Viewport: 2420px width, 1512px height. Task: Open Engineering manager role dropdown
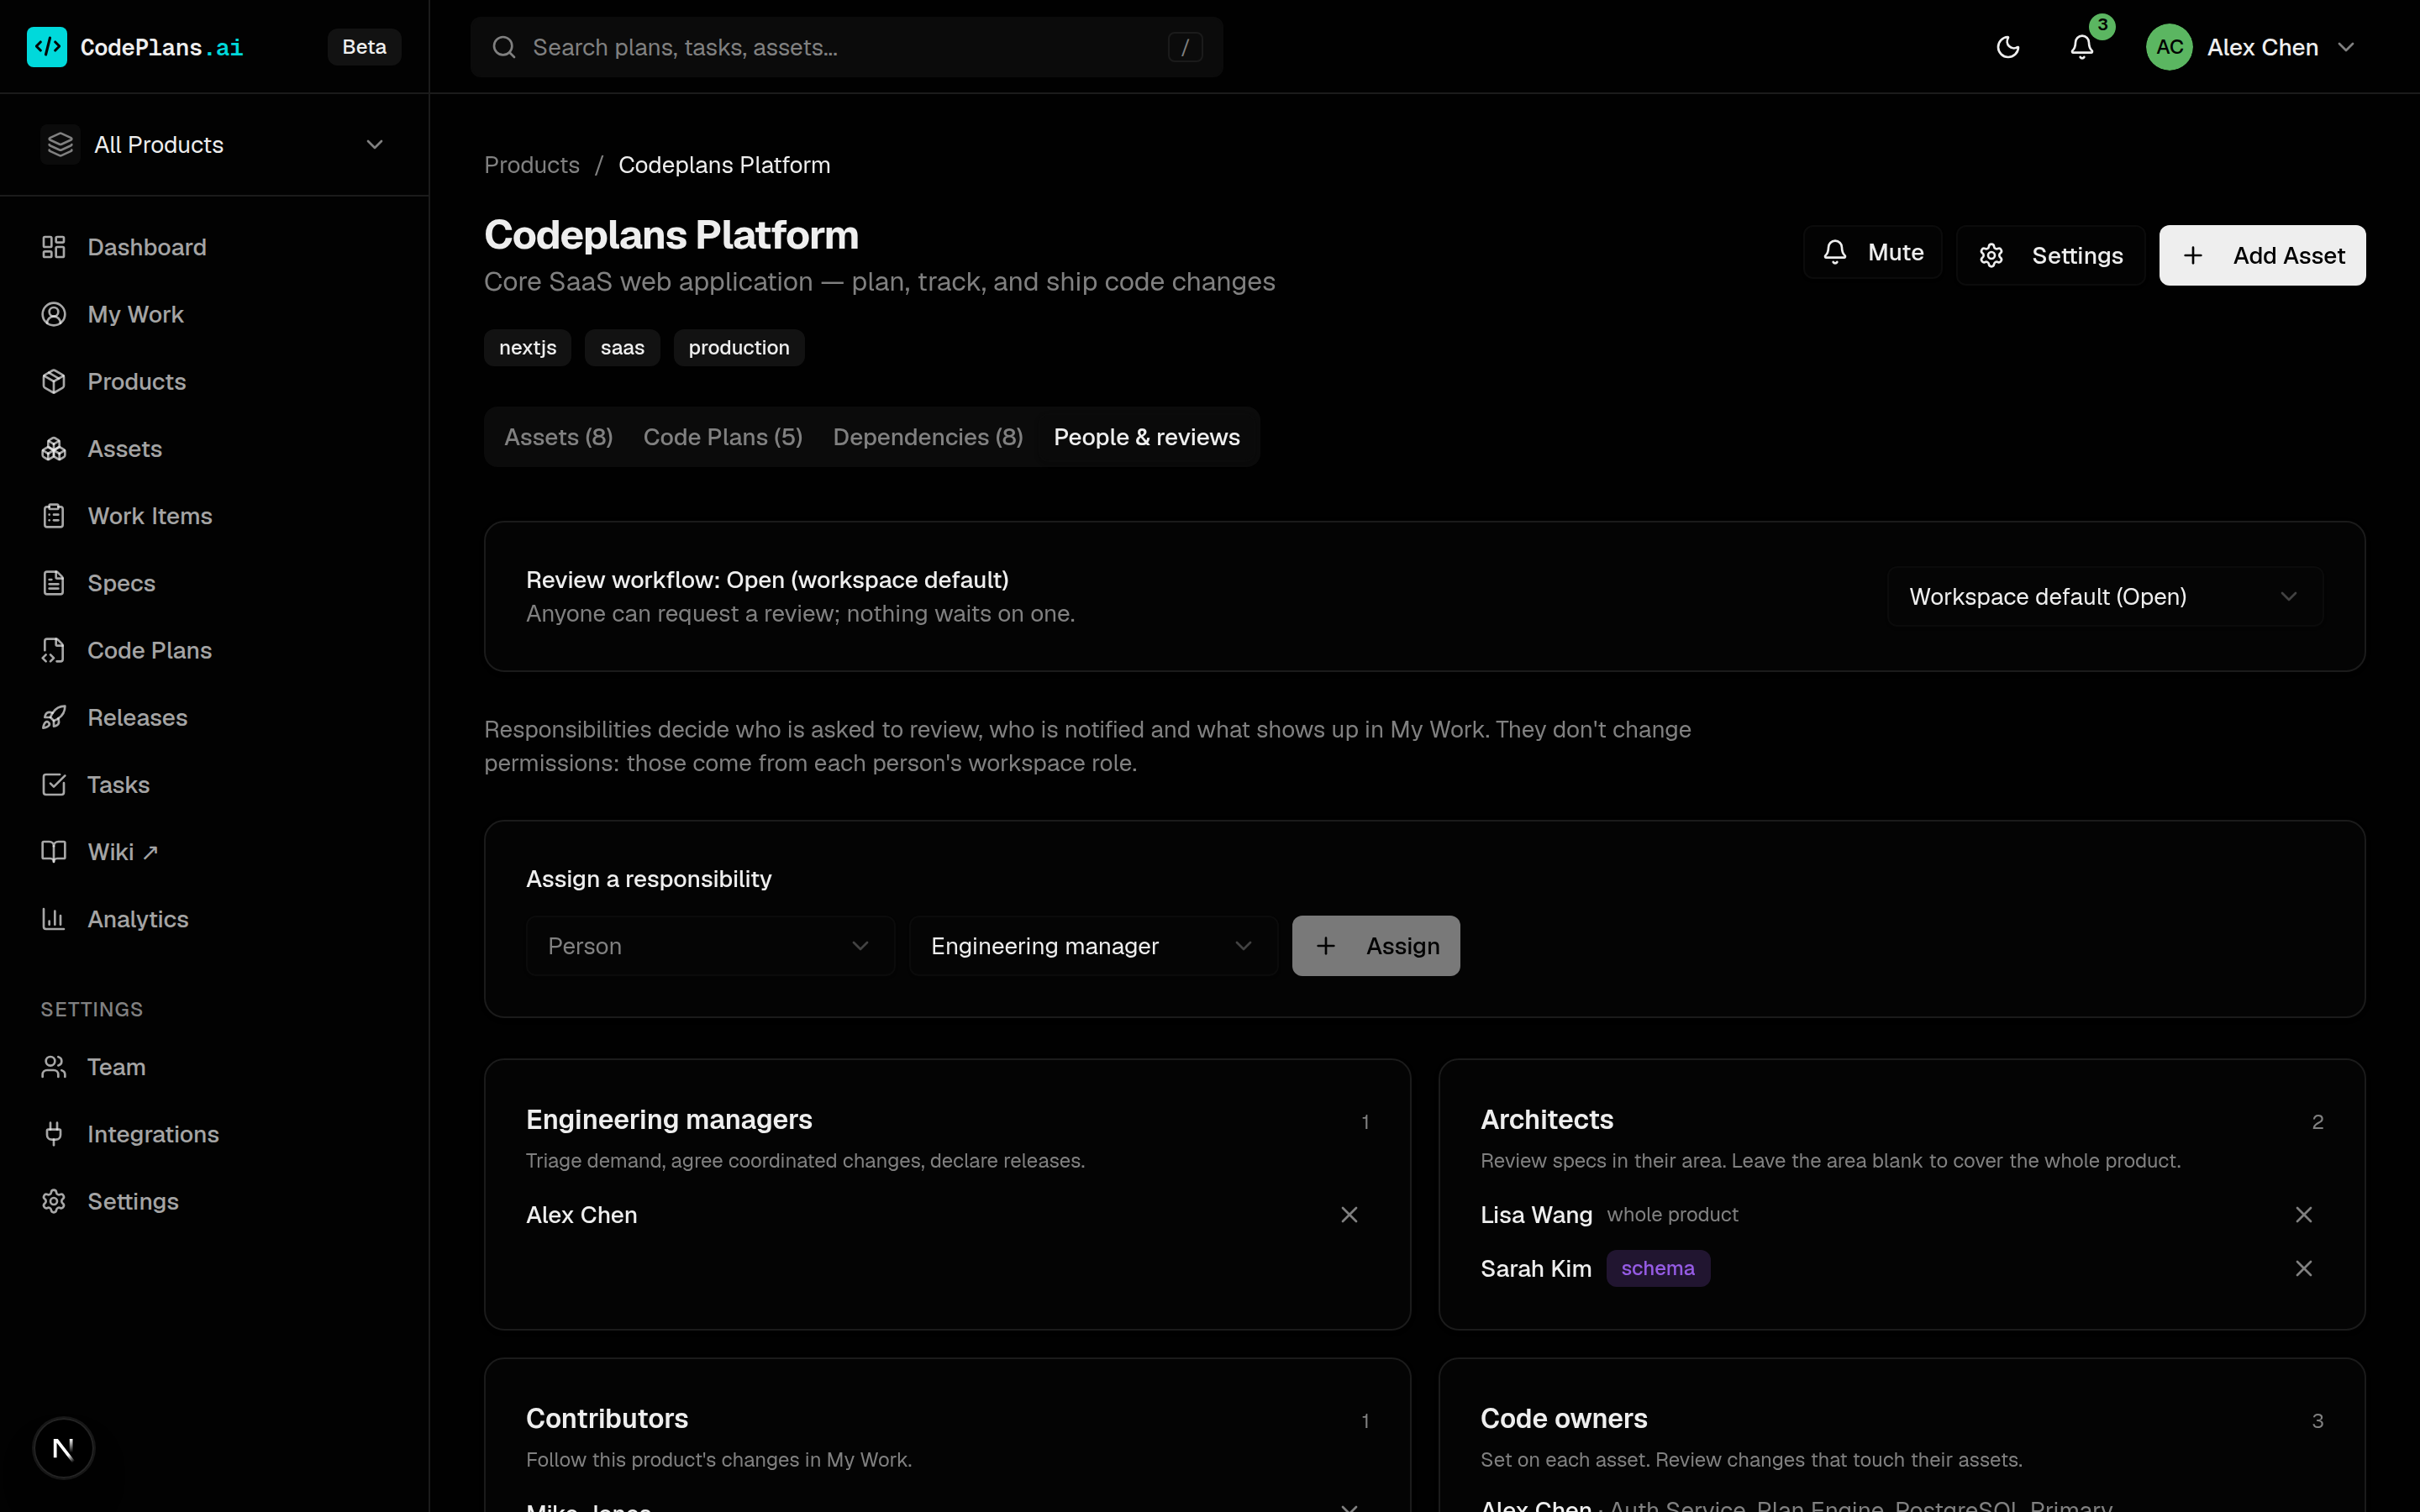(1093, 946)
